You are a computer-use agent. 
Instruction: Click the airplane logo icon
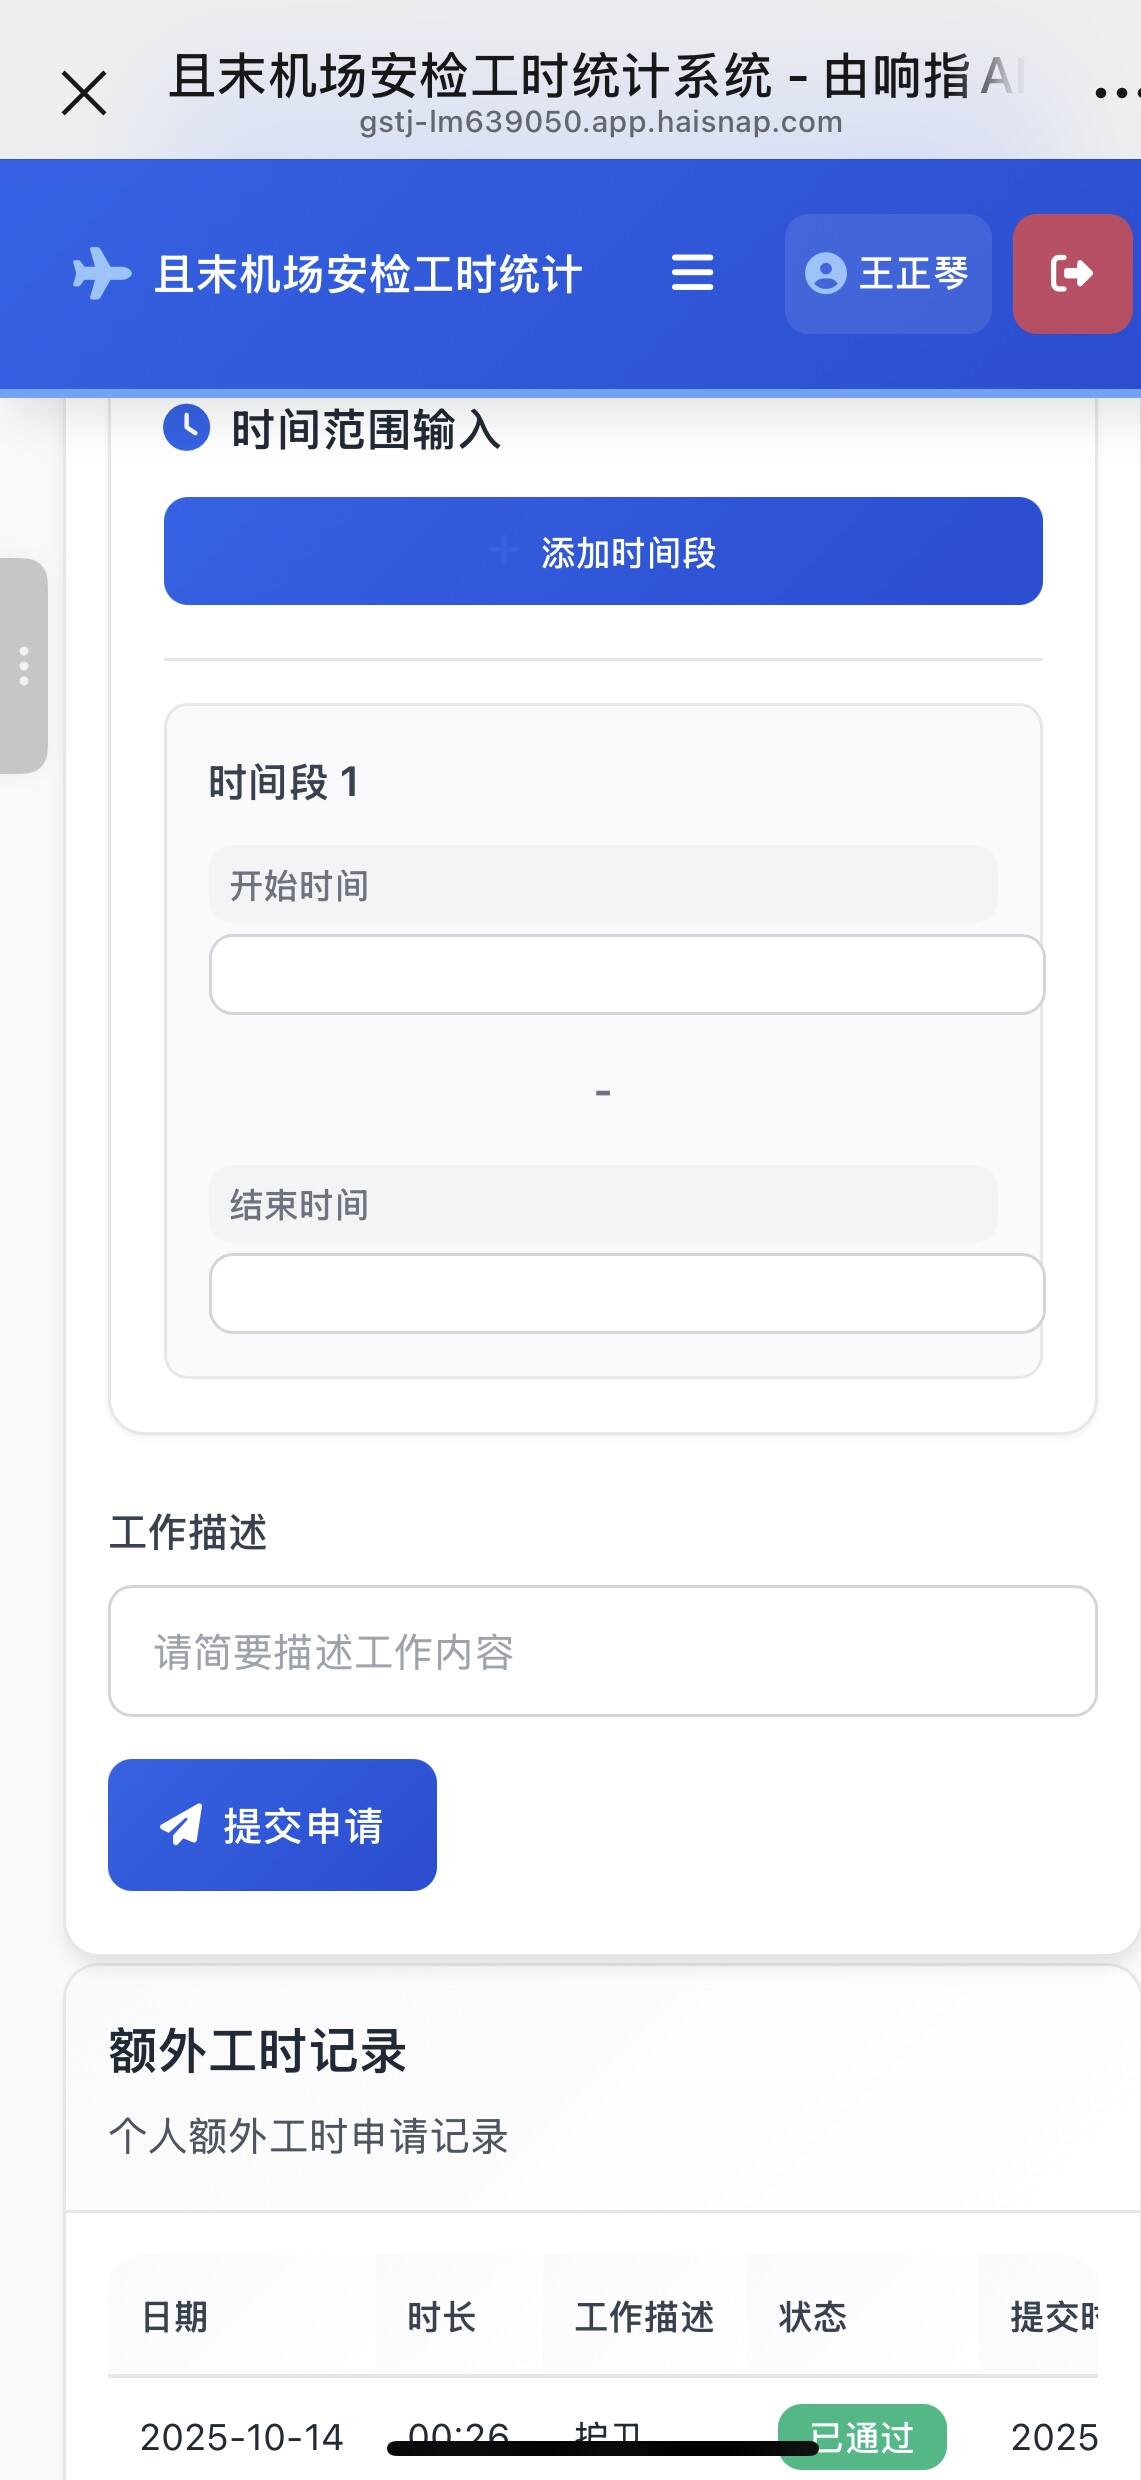tap(101, 273)
